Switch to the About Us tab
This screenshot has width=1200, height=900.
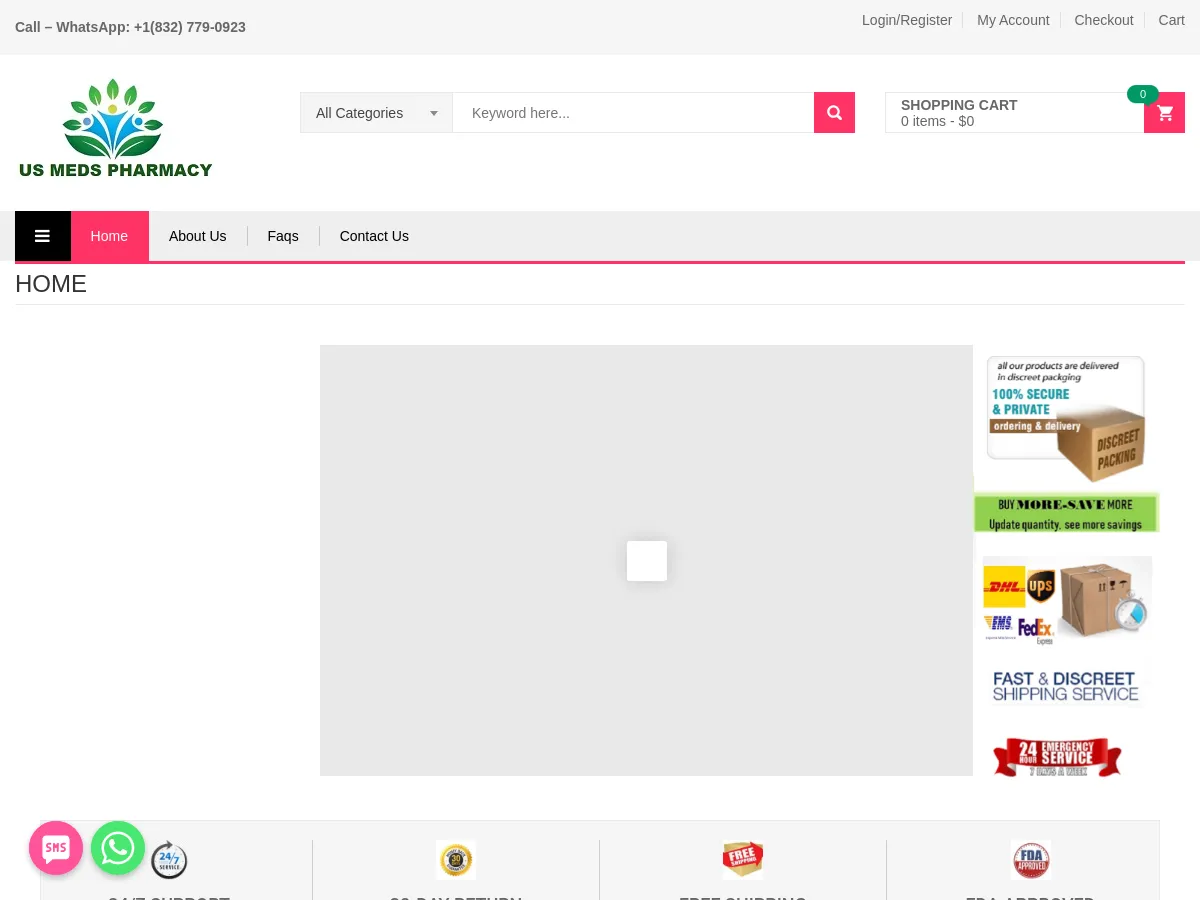197,236
